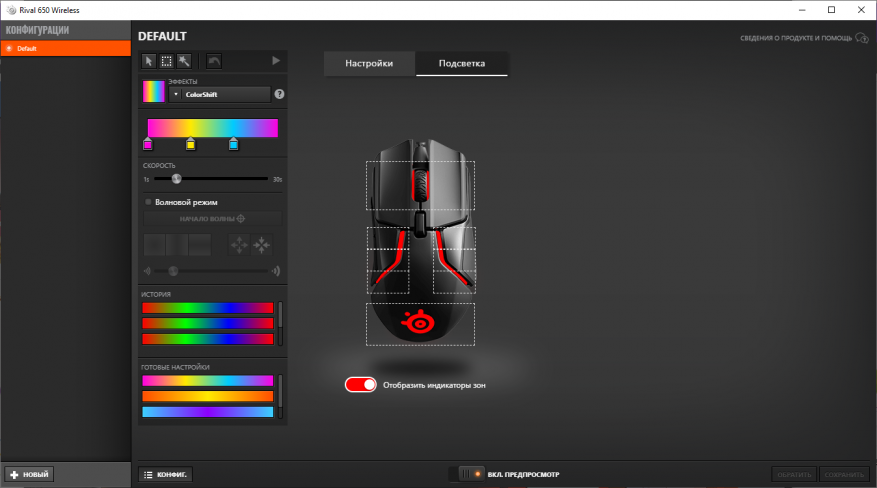877x488 pixels.
Task: Enable the Волновой режим checkbox
Action: [148, 202]
